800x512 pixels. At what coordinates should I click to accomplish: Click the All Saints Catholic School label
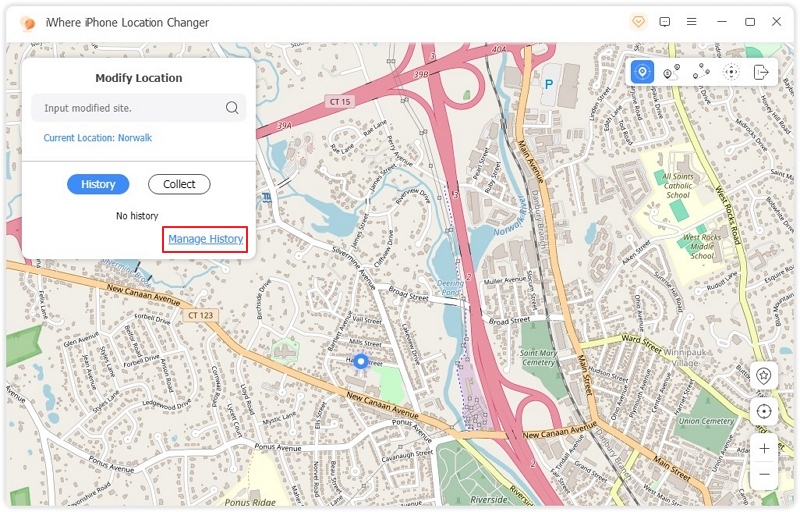tap(678, 186)
